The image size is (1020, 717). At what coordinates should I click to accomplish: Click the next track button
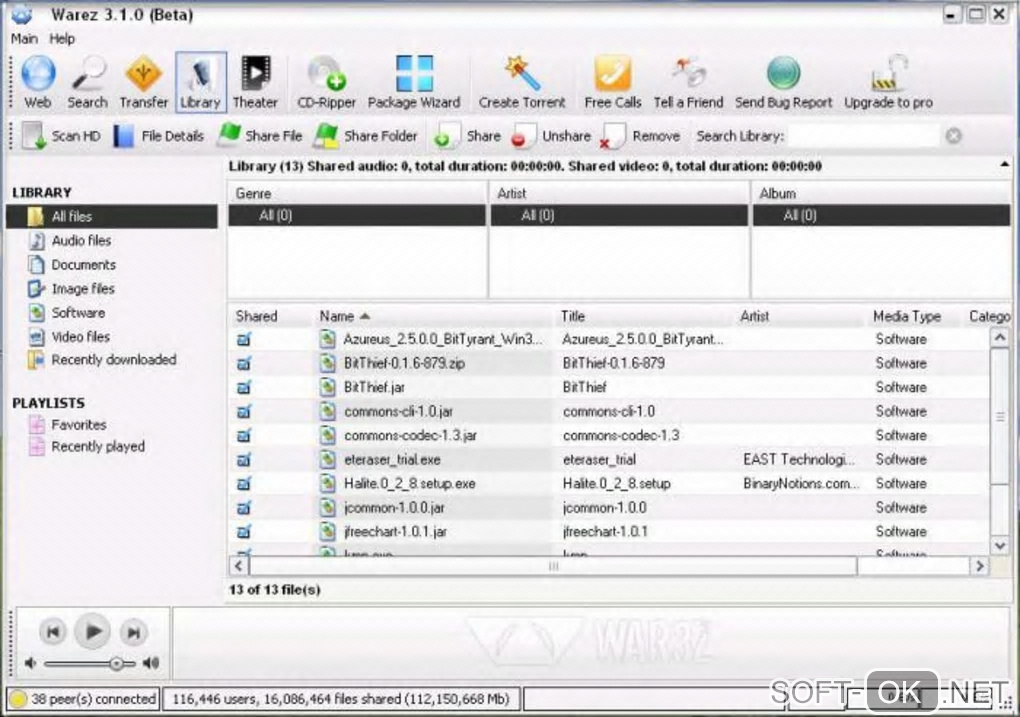click(x=133, y=632)
